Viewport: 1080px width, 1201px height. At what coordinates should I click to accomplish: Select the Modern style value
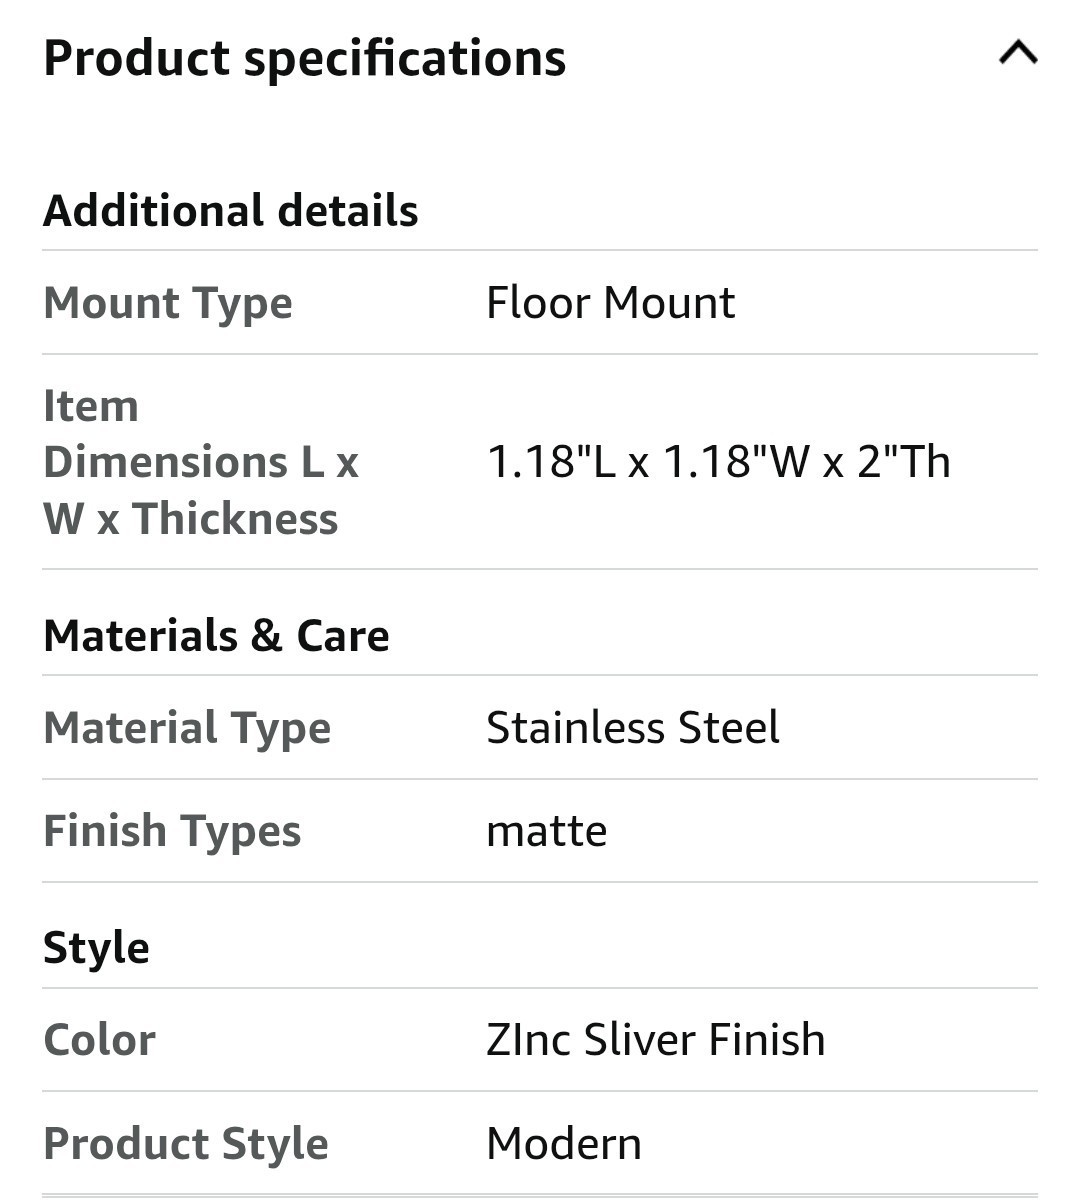point(563,1143)
